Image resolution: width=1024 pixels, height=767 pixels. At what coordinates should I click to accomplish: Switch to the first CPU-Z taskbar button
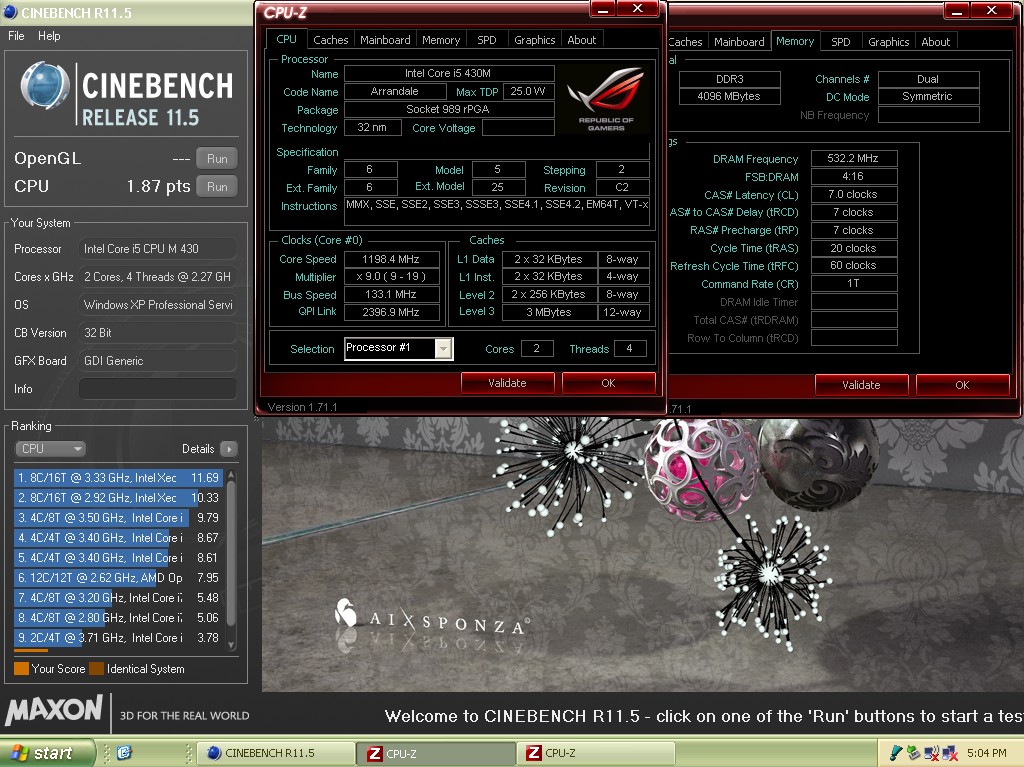pyautogui.click(x=436, y=753)
